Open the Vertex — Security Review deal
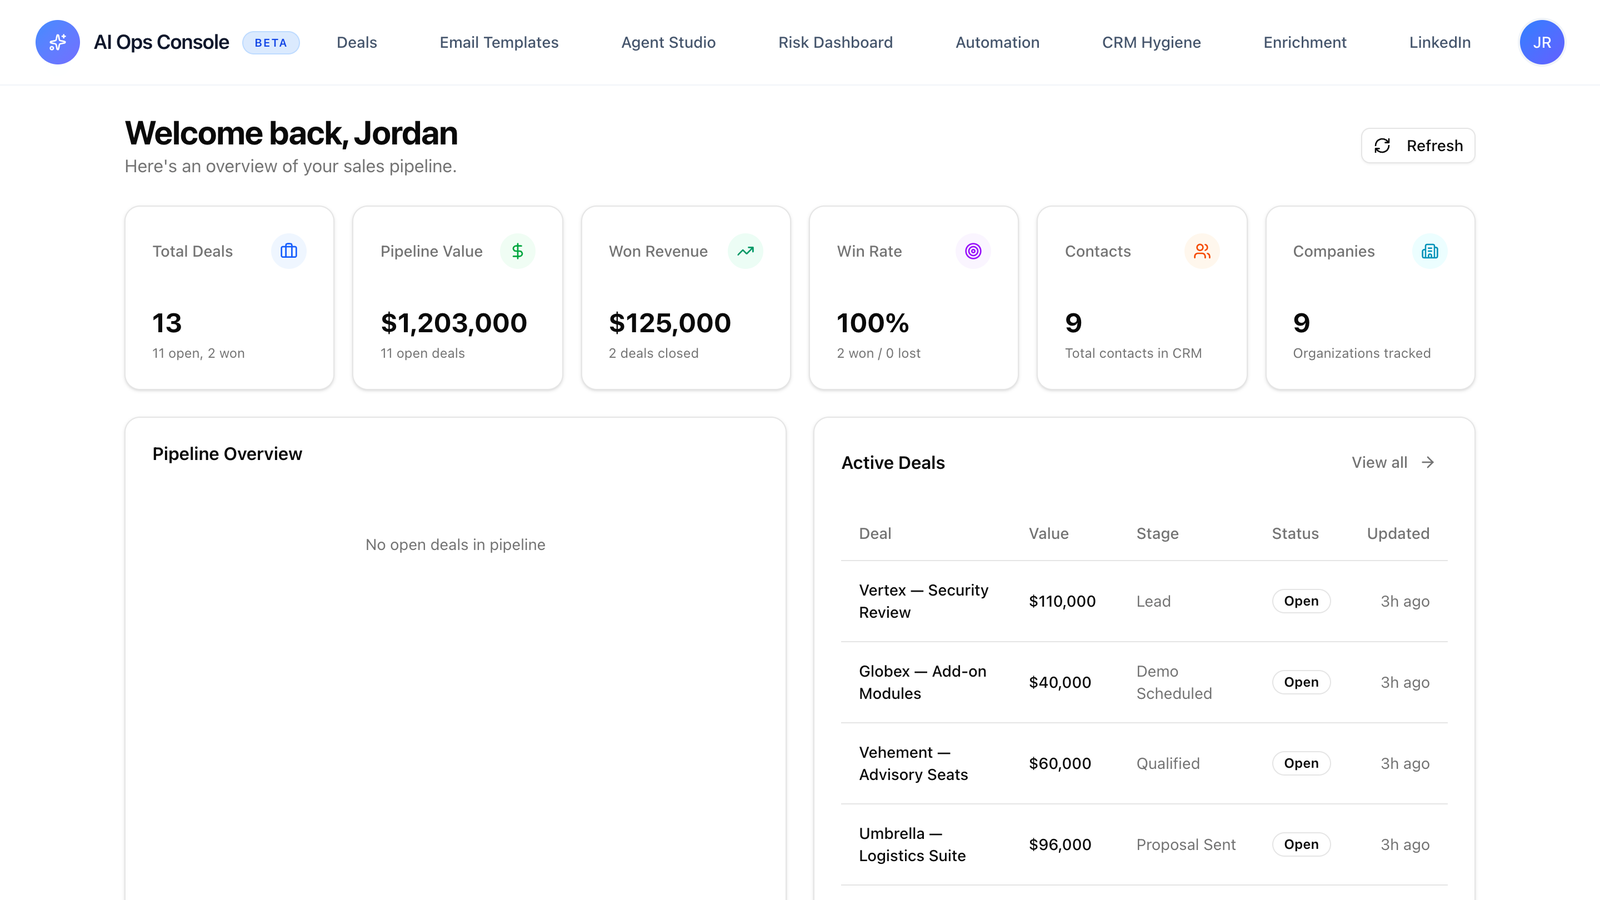This screenshot has height=900, width=1600. (x=924, y=601)
